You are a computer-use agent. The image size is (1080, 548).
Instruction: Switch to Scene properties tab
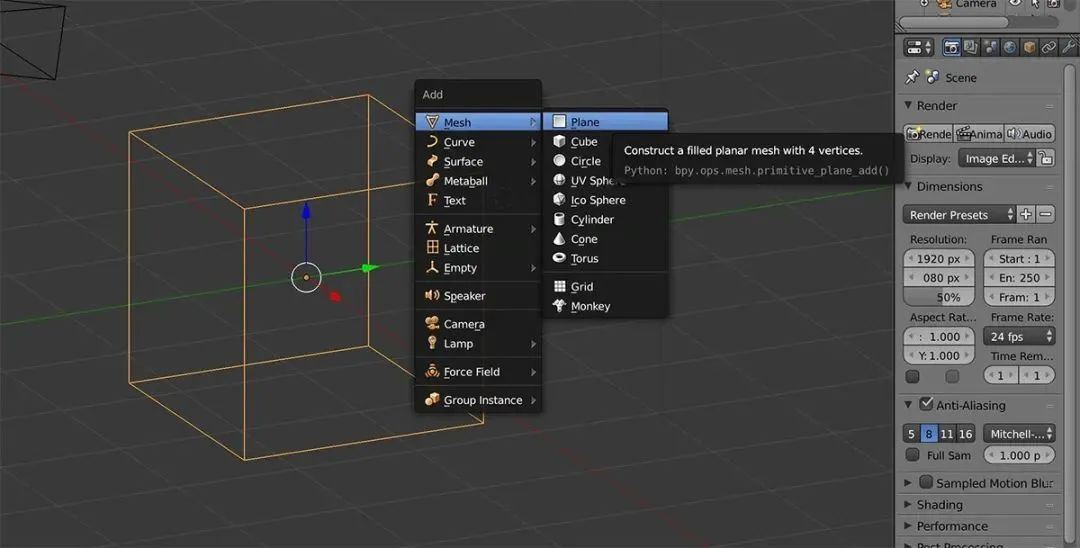pos(990,48)
